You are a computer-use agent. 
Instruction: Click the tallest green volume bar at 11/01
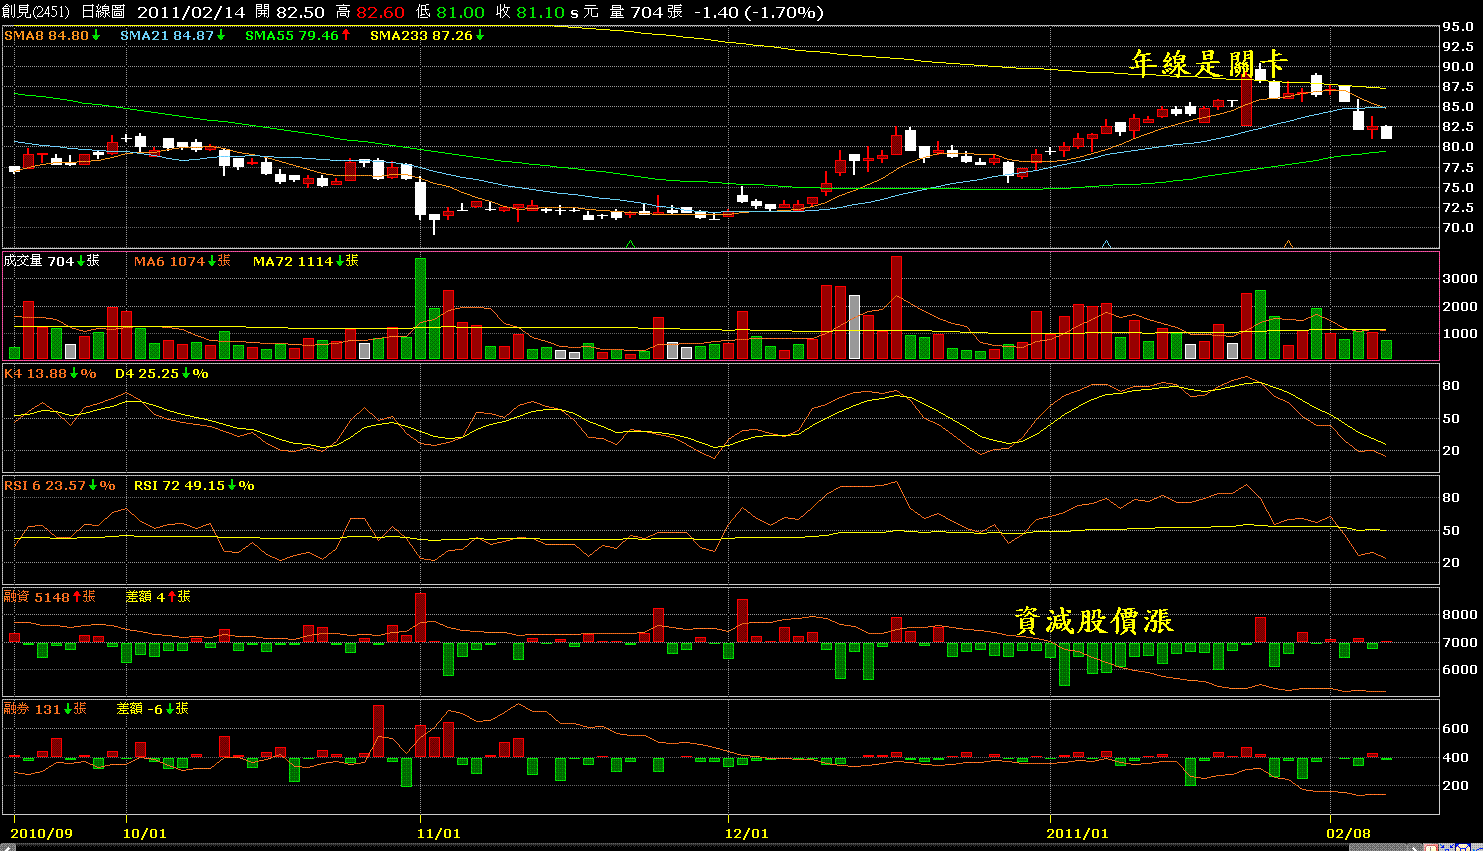coord(421,309)
